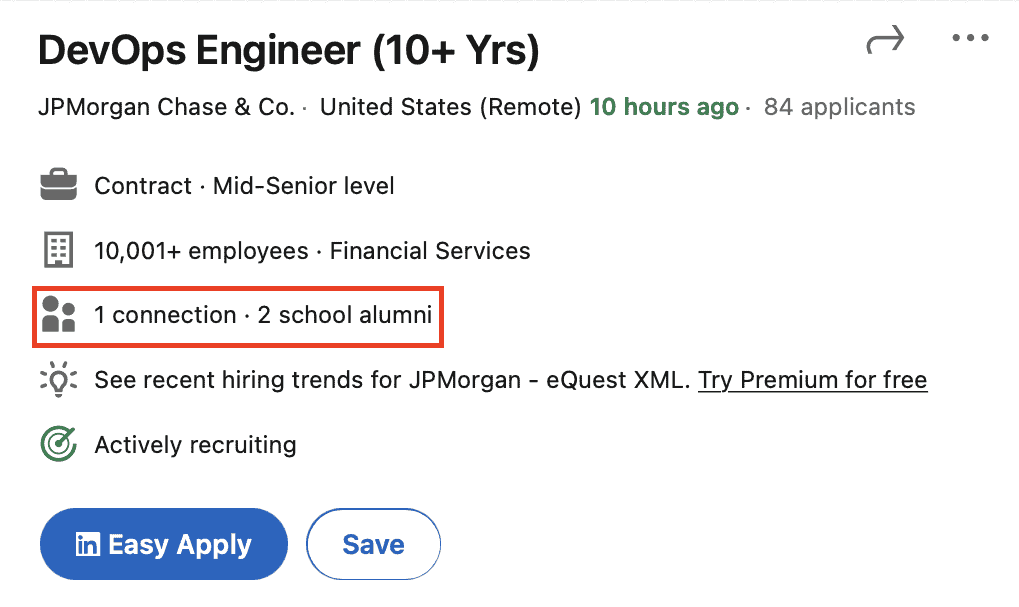Click the building company size icon
The height and width of the screenshot is (607, 1019).
pos(58,250)
